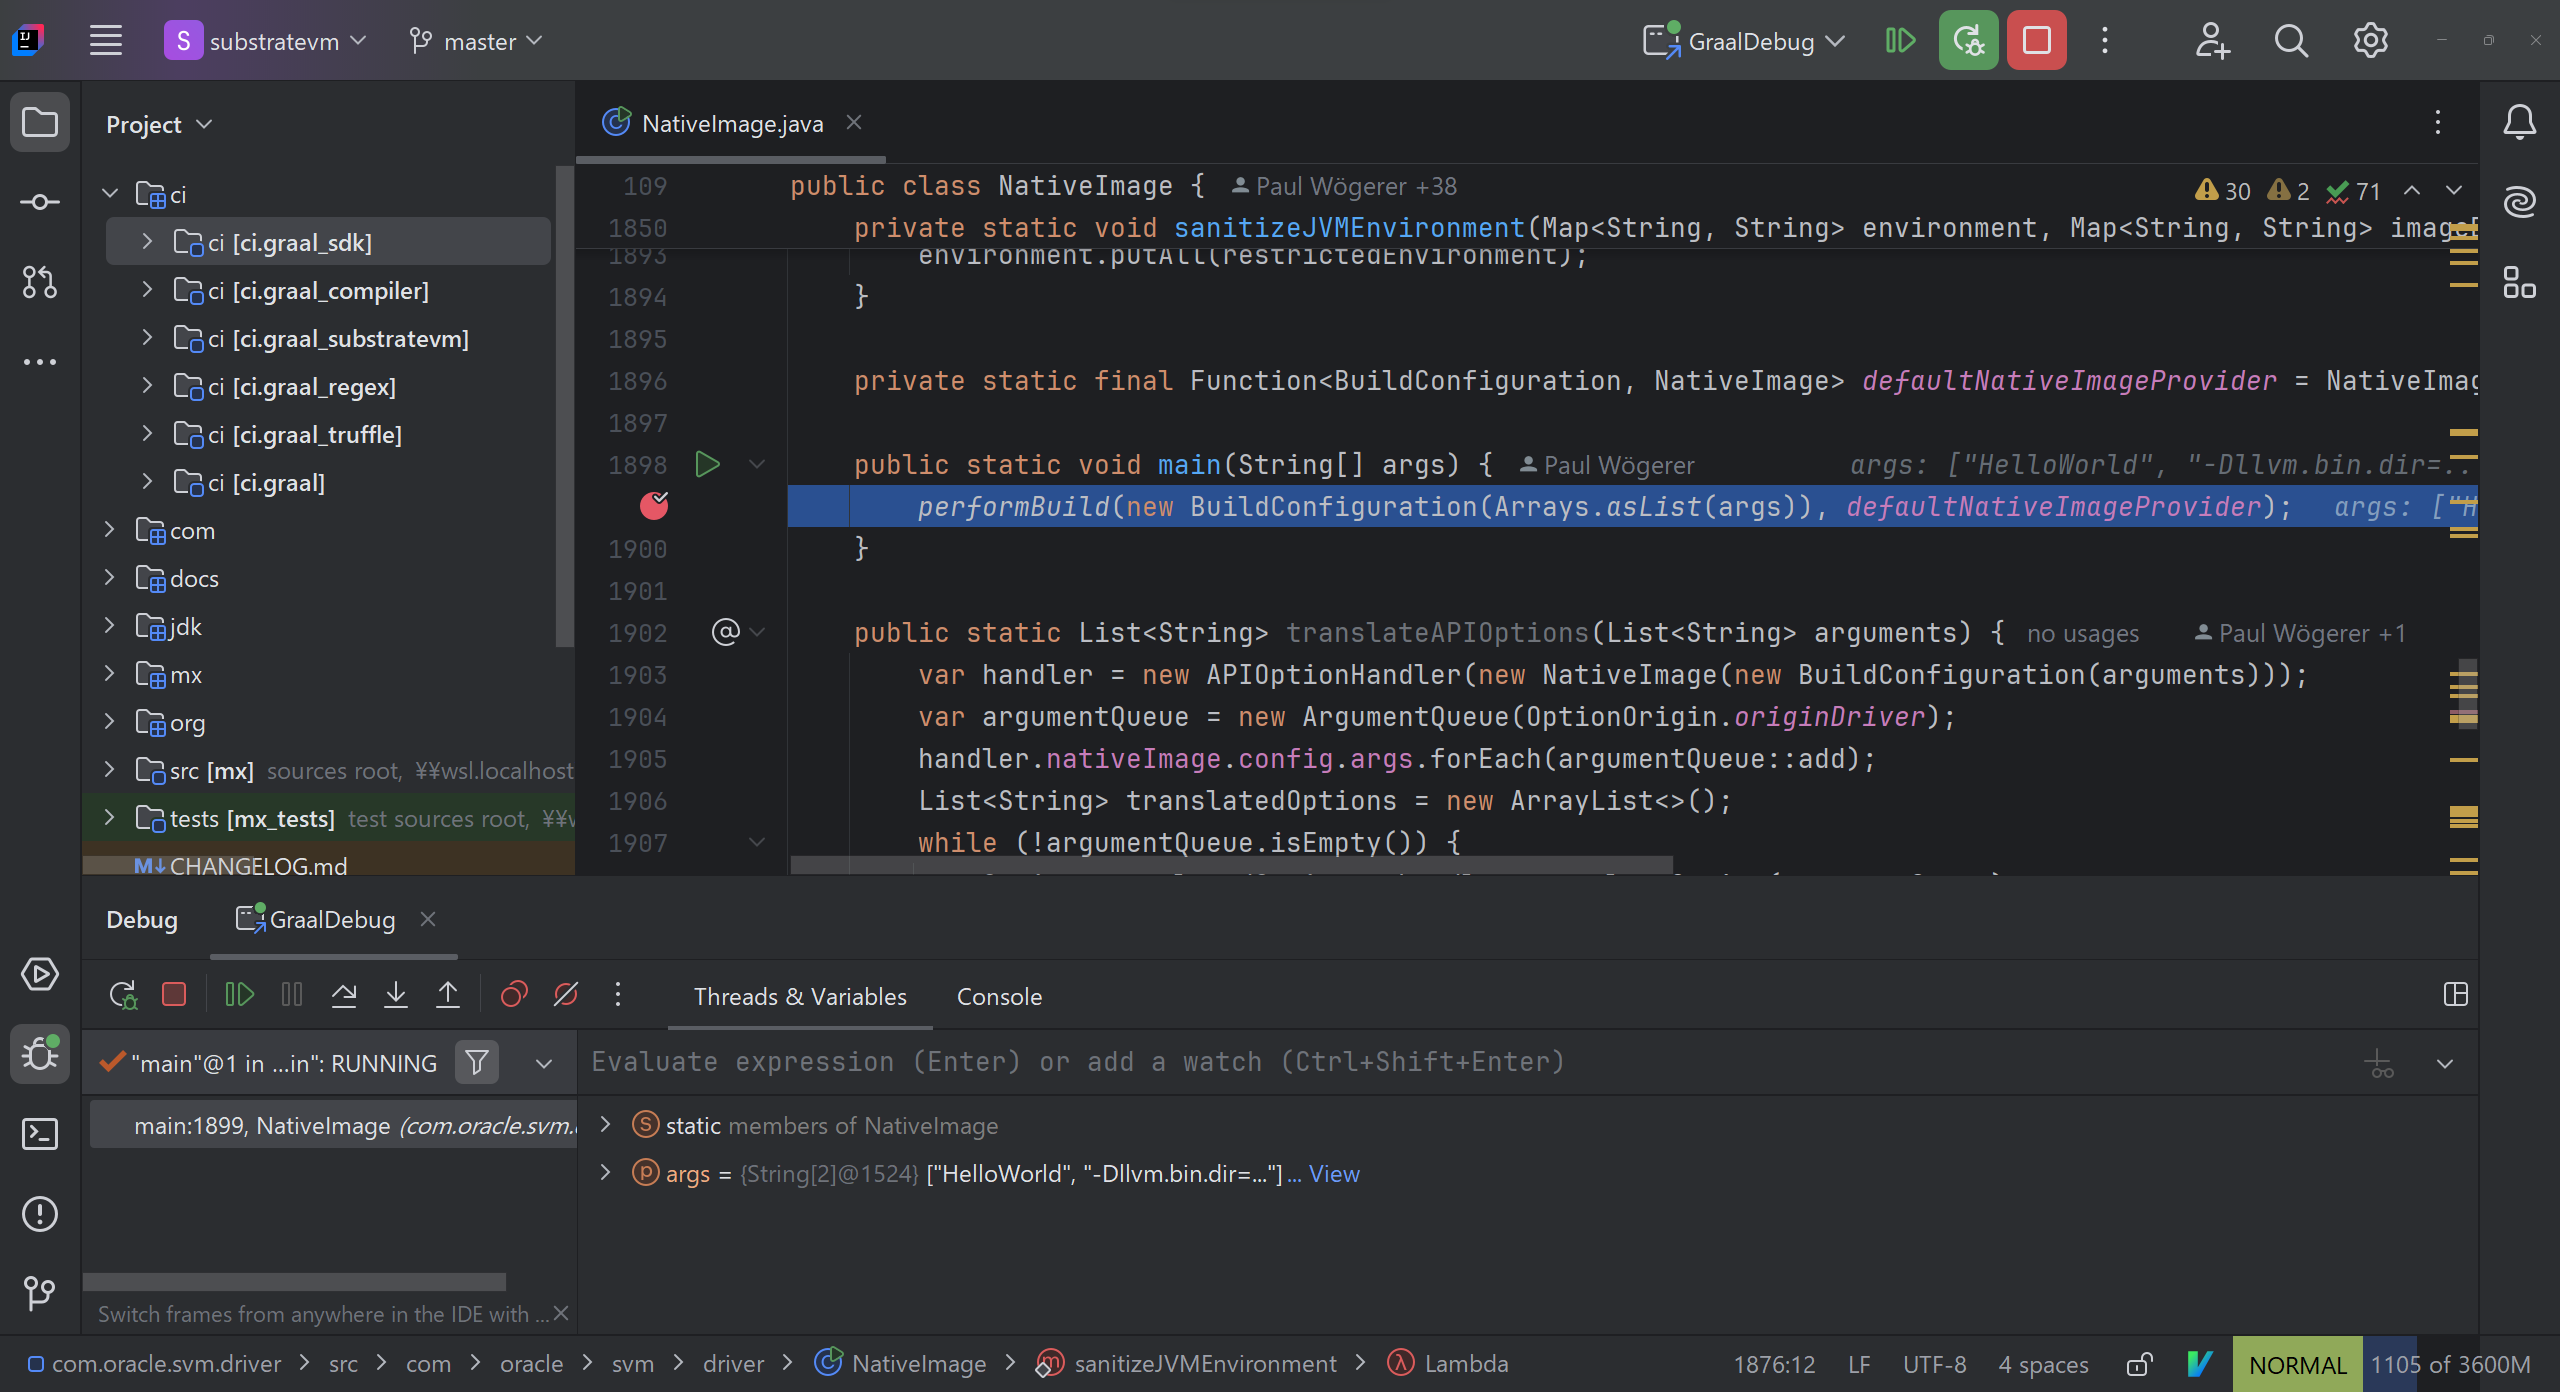2560x1392 pixels.
Task: Open Project view mode dropdown
Action: tap(160, 124)
